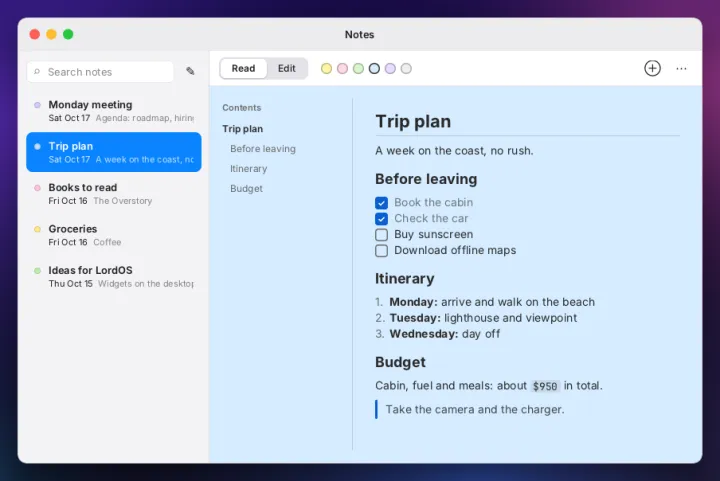This screenshot has height=481, width=720.
Task: Jump to Trip plan in Contents
Action: [242, 129]
